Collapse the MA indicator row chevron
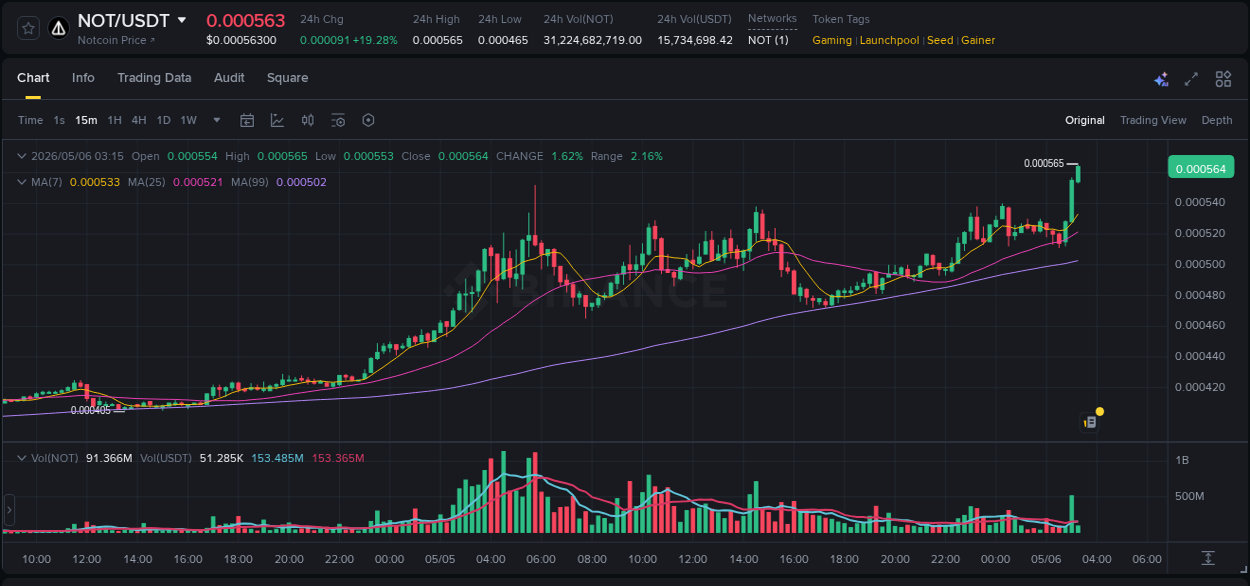This screenshot has width=1250, height=586. pyautogui.click(x=22, y=182)
